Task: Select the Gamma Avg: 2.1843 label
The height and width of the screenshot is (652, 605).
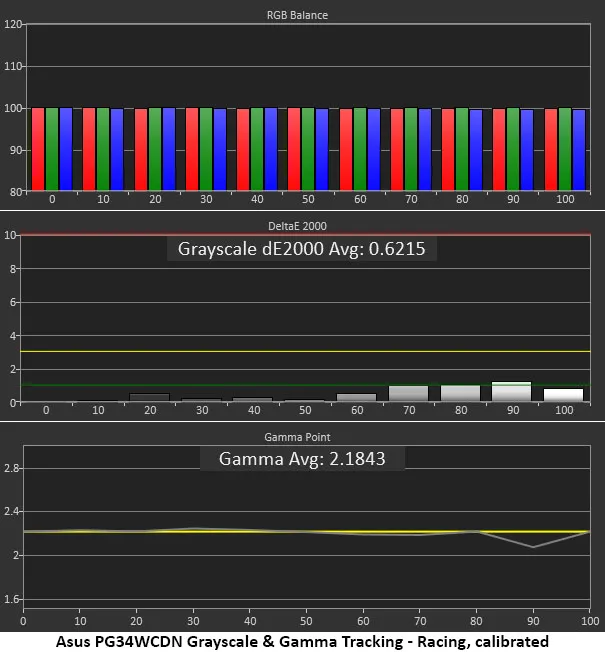Action: click(x=302, y=459)
